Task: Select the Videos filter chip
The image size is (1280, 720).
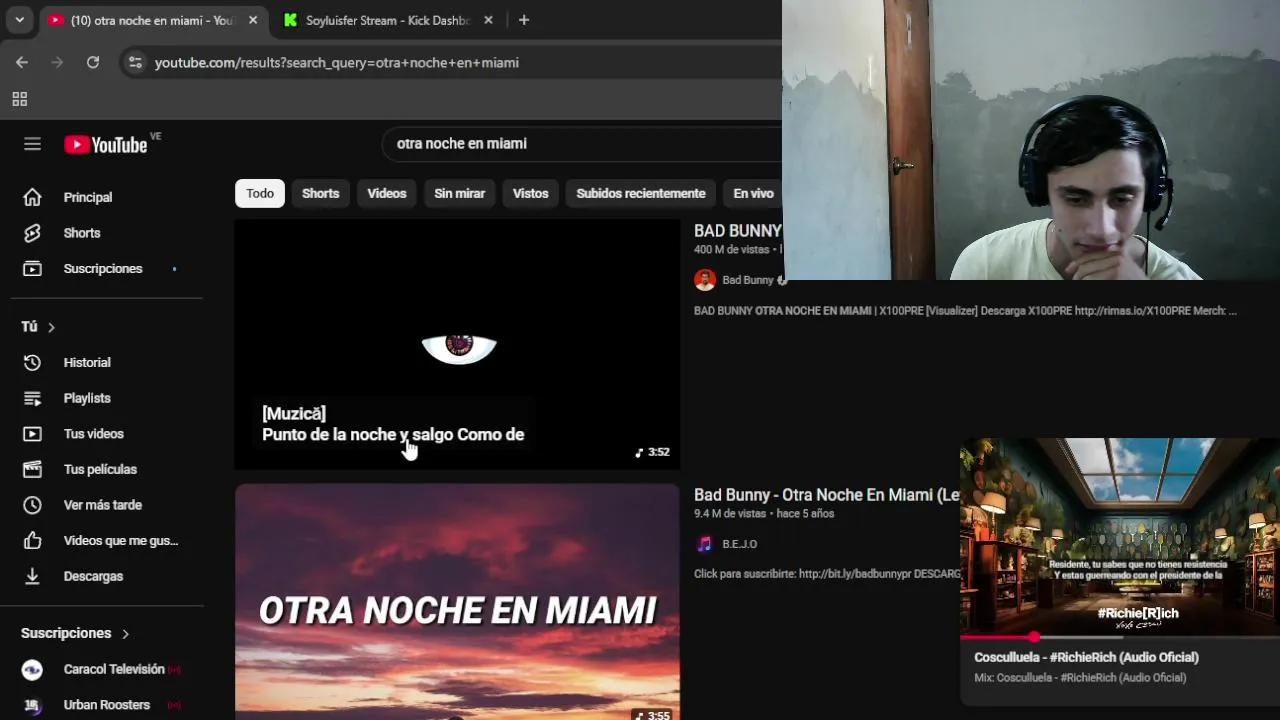Action: (x=387, y=193)
